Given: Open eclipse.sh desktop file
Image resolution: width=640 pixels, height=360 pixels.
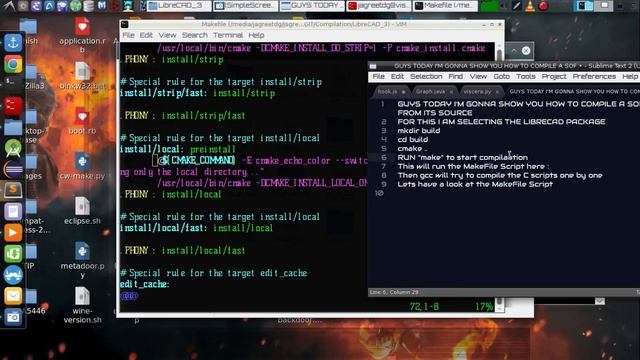Looking at the screenshot, I should coord(82,211).
